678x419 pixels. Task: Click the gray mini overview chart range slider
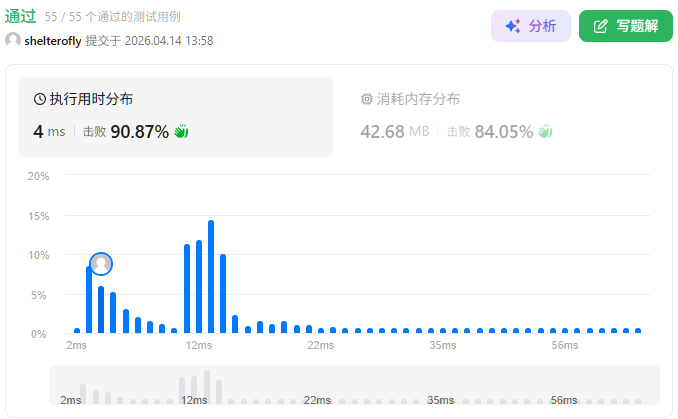(354, 385)
